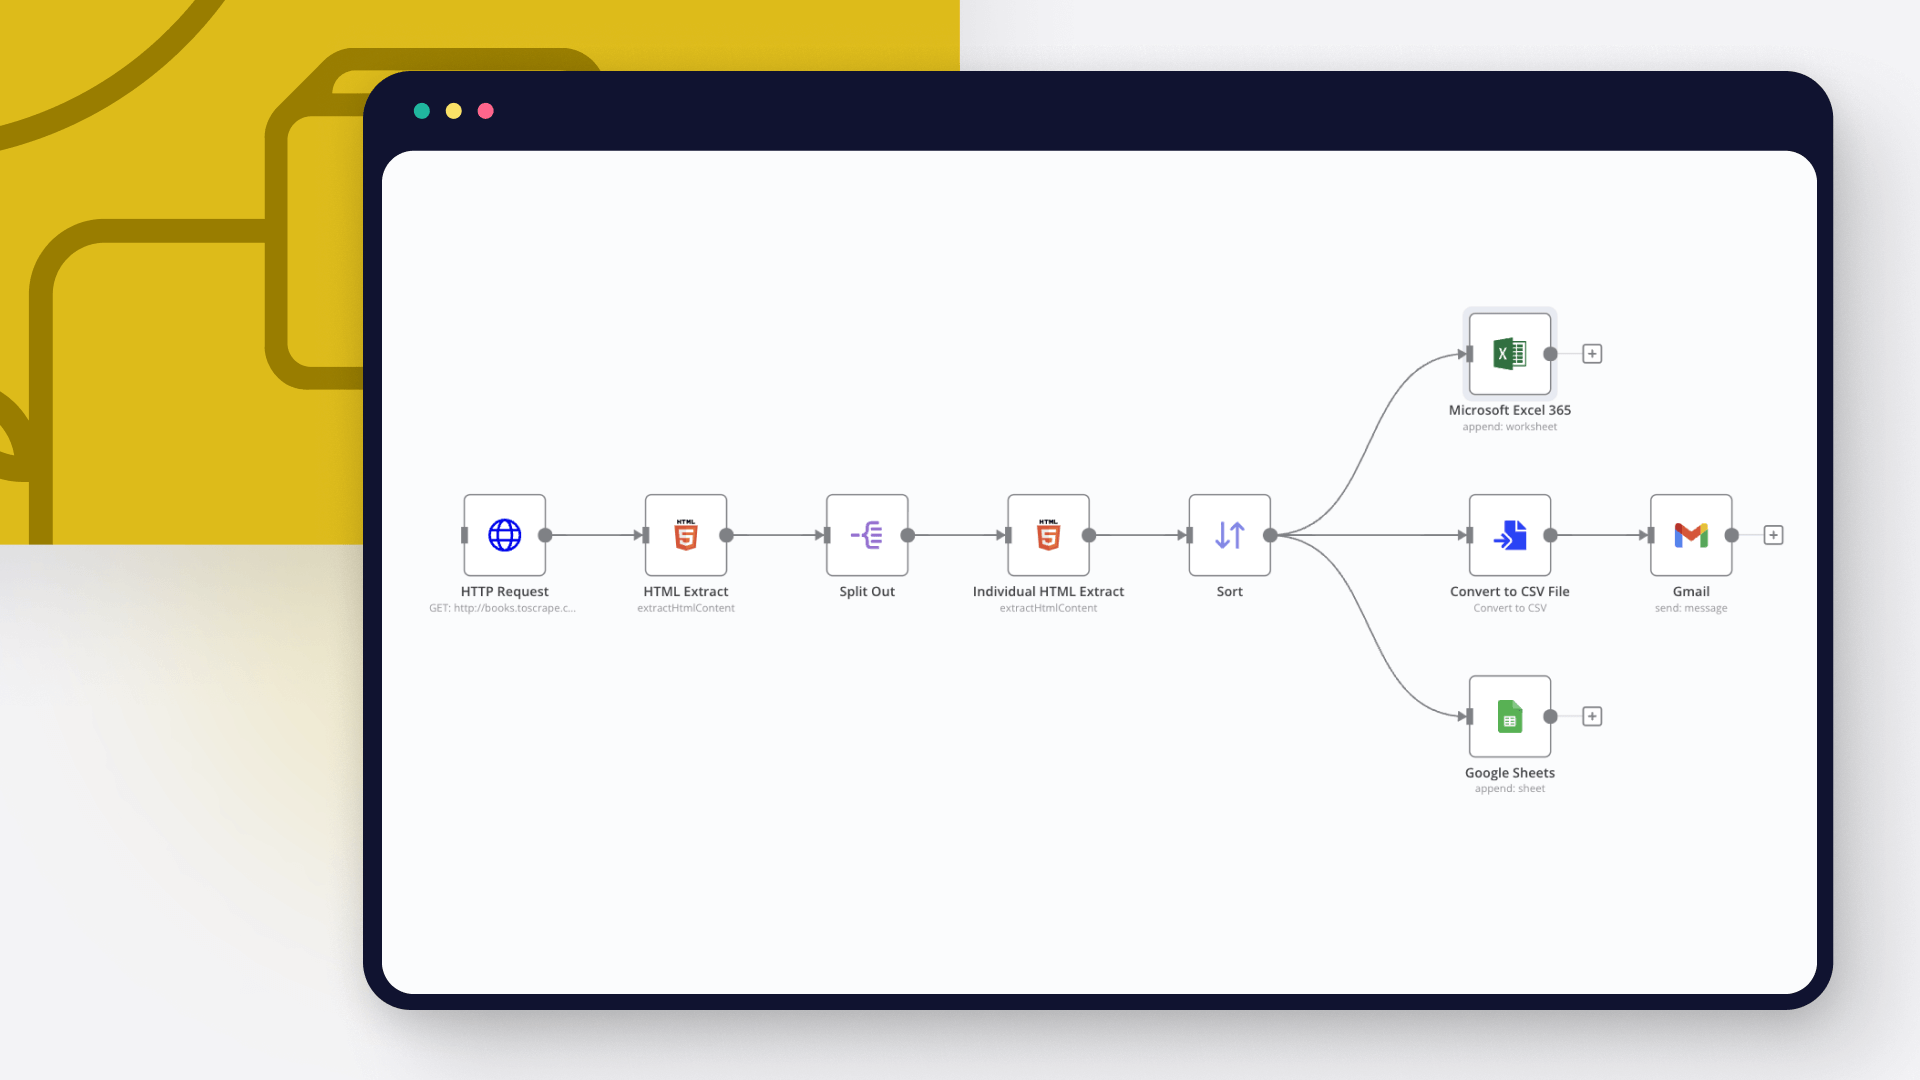Viewport: 1920px width, 1080px height.
Task: Add a node after Google Sheets
Action: coord(1592,716)
